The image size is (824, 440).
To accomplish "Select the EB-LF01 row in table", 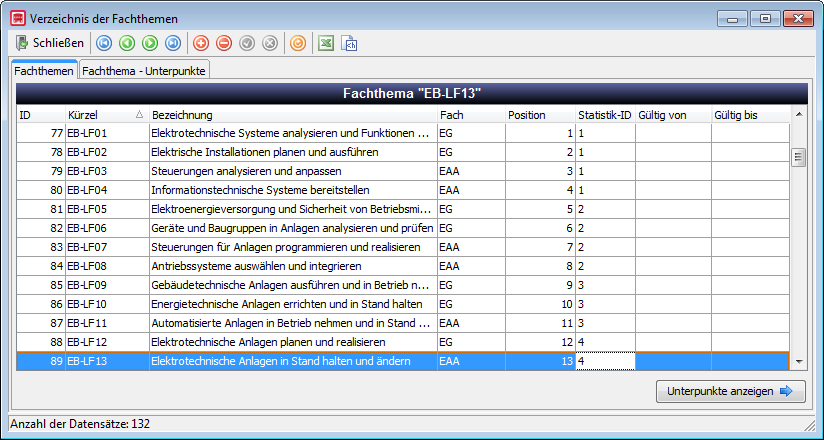I will (403, 134).
